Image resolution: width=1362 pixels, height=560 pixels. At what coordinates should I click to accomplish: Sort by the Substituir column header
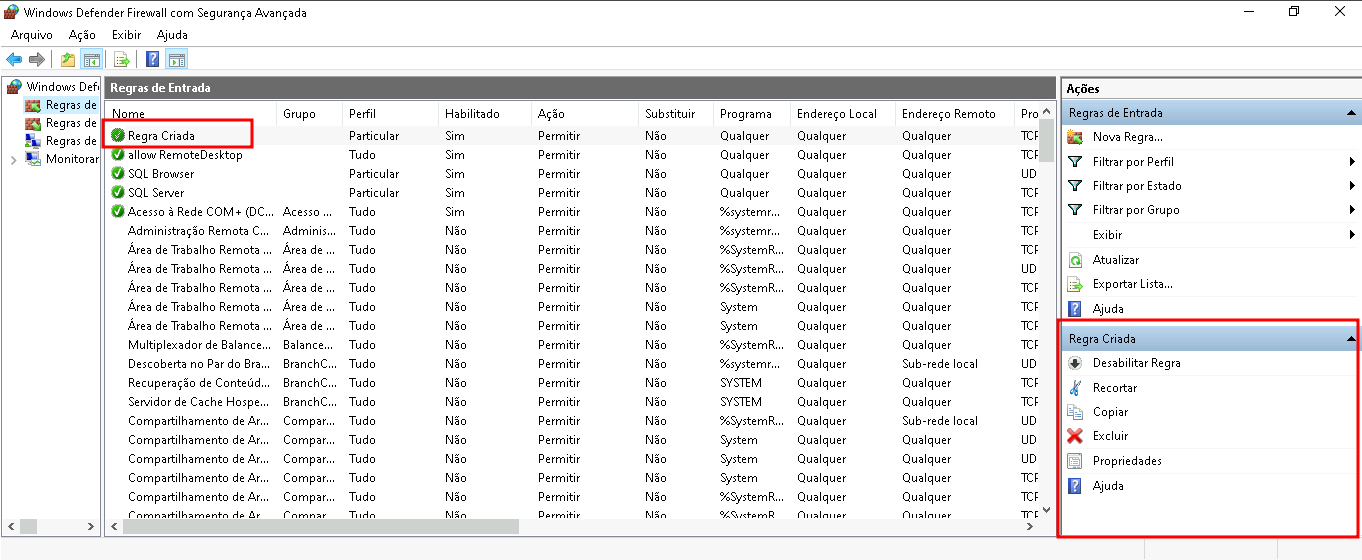[x=676, y=113]
